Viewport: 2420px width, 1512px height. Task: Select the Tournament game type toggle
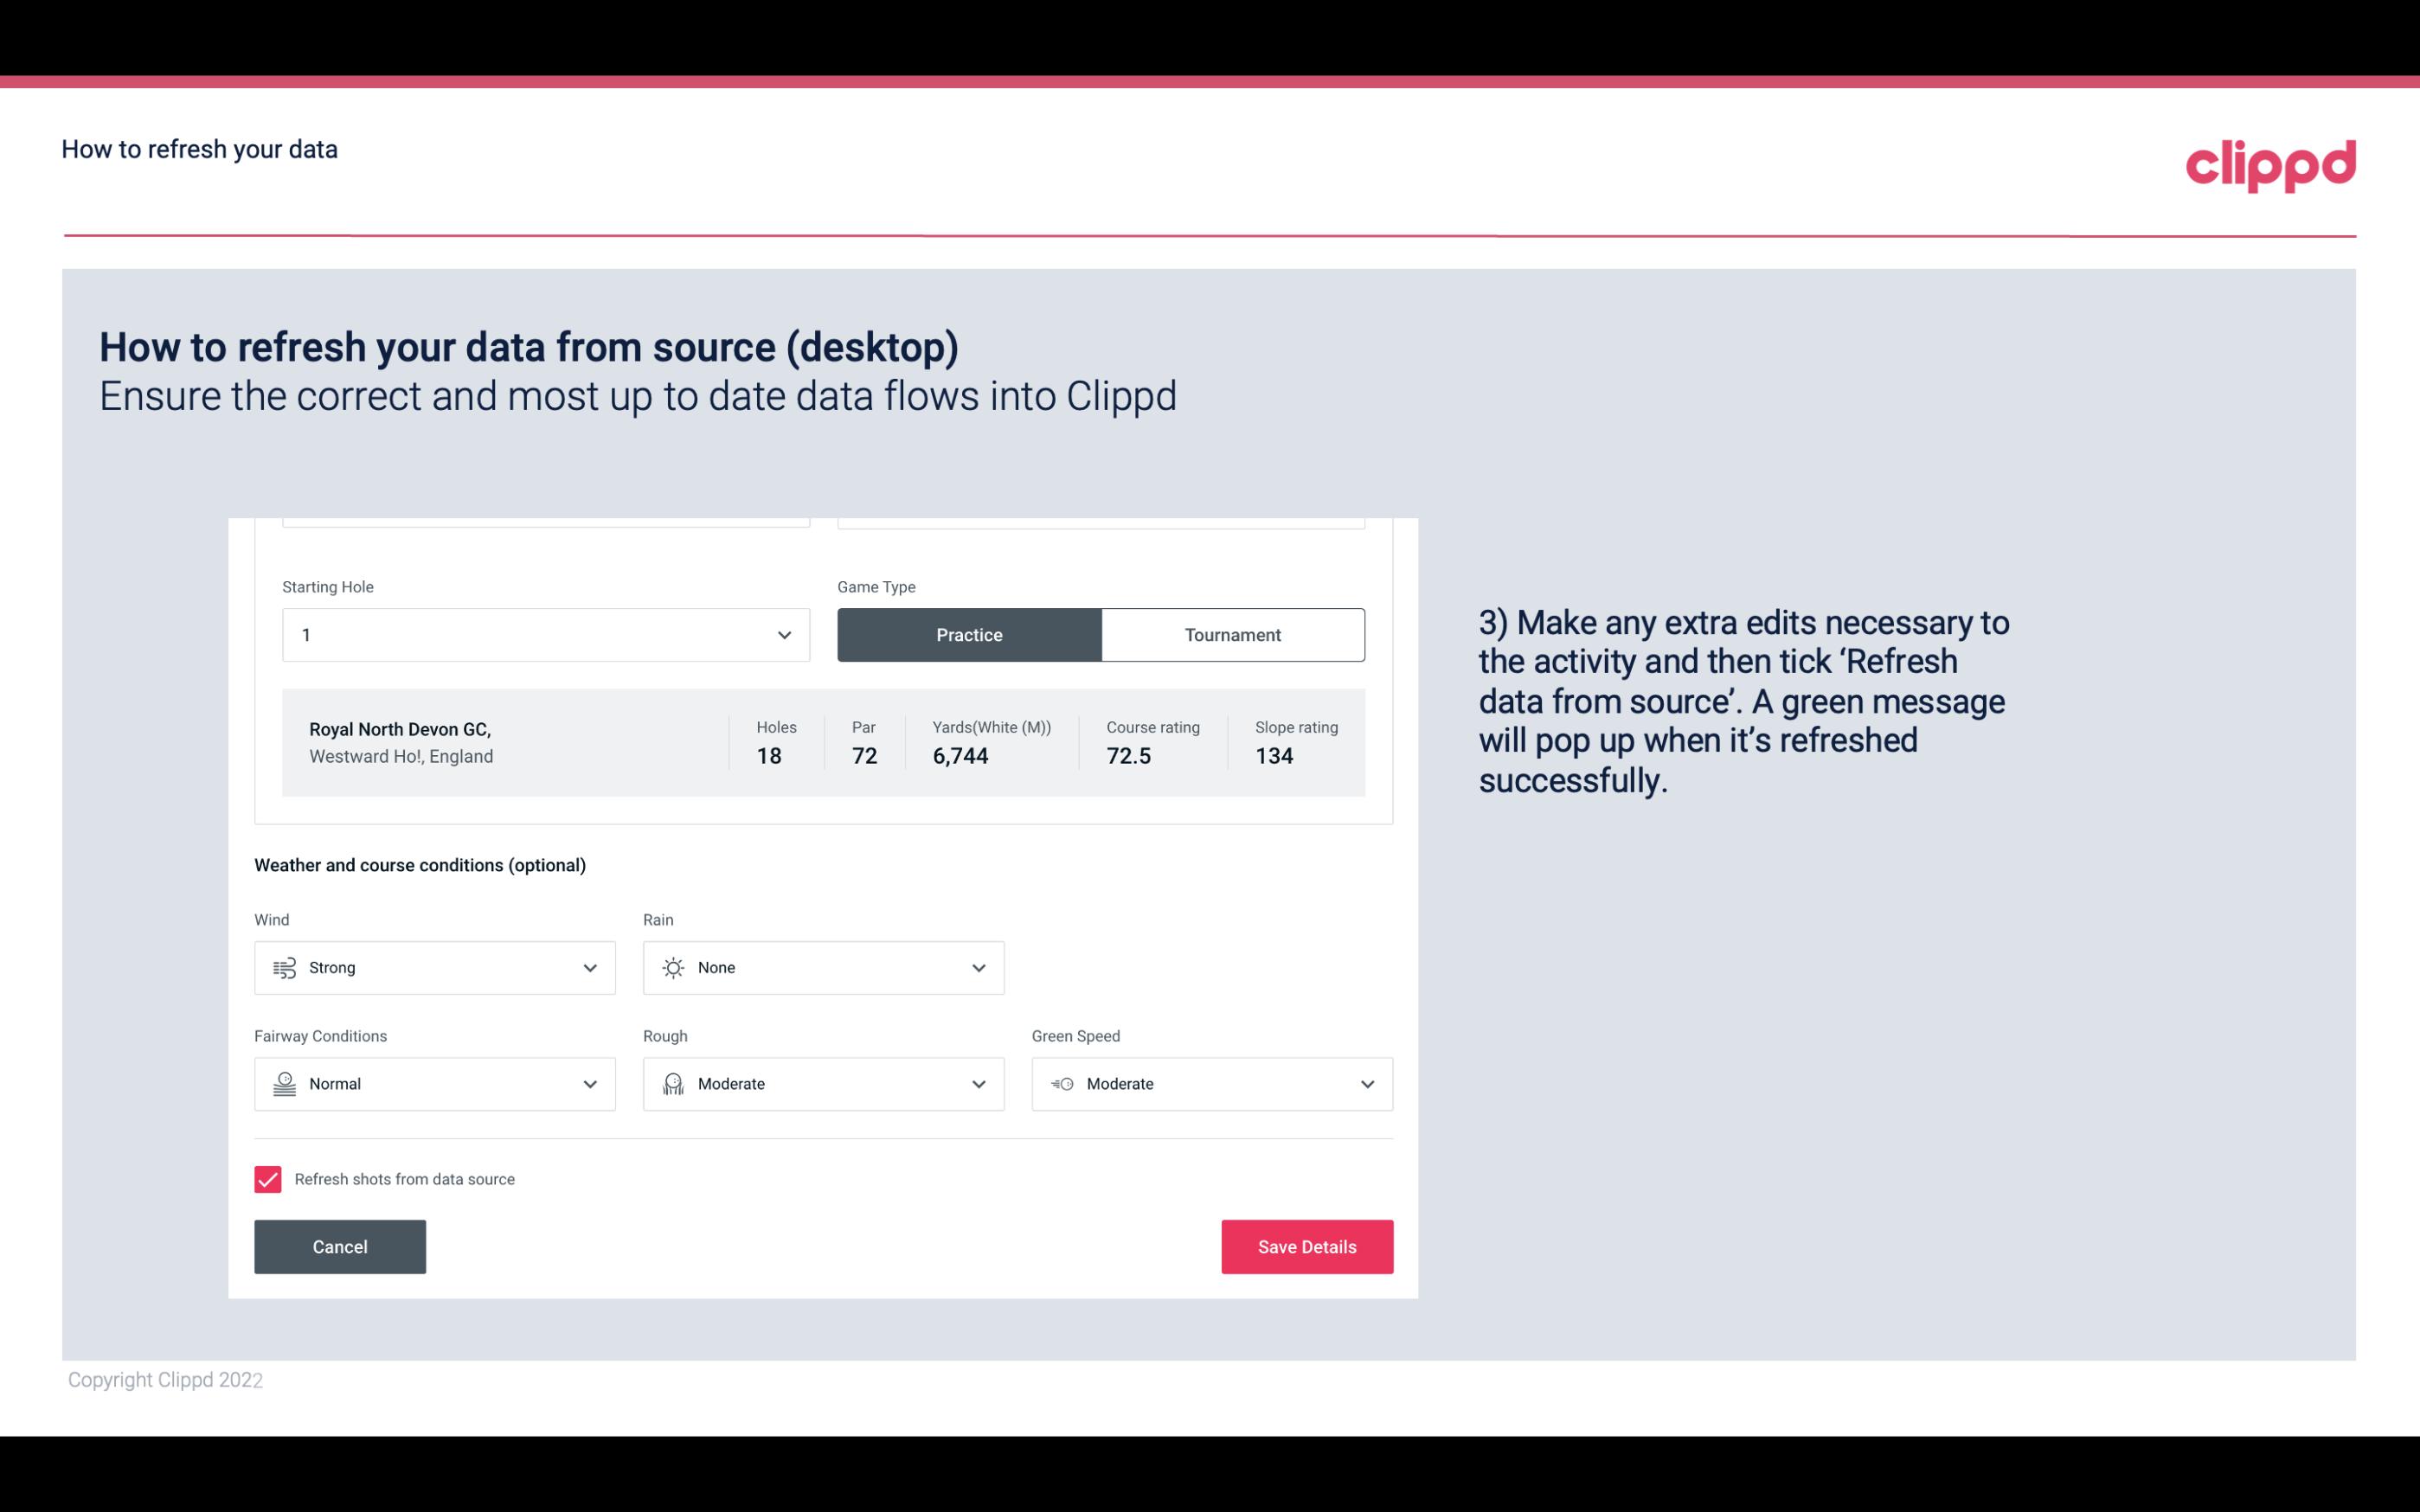tap(1232, 634)
